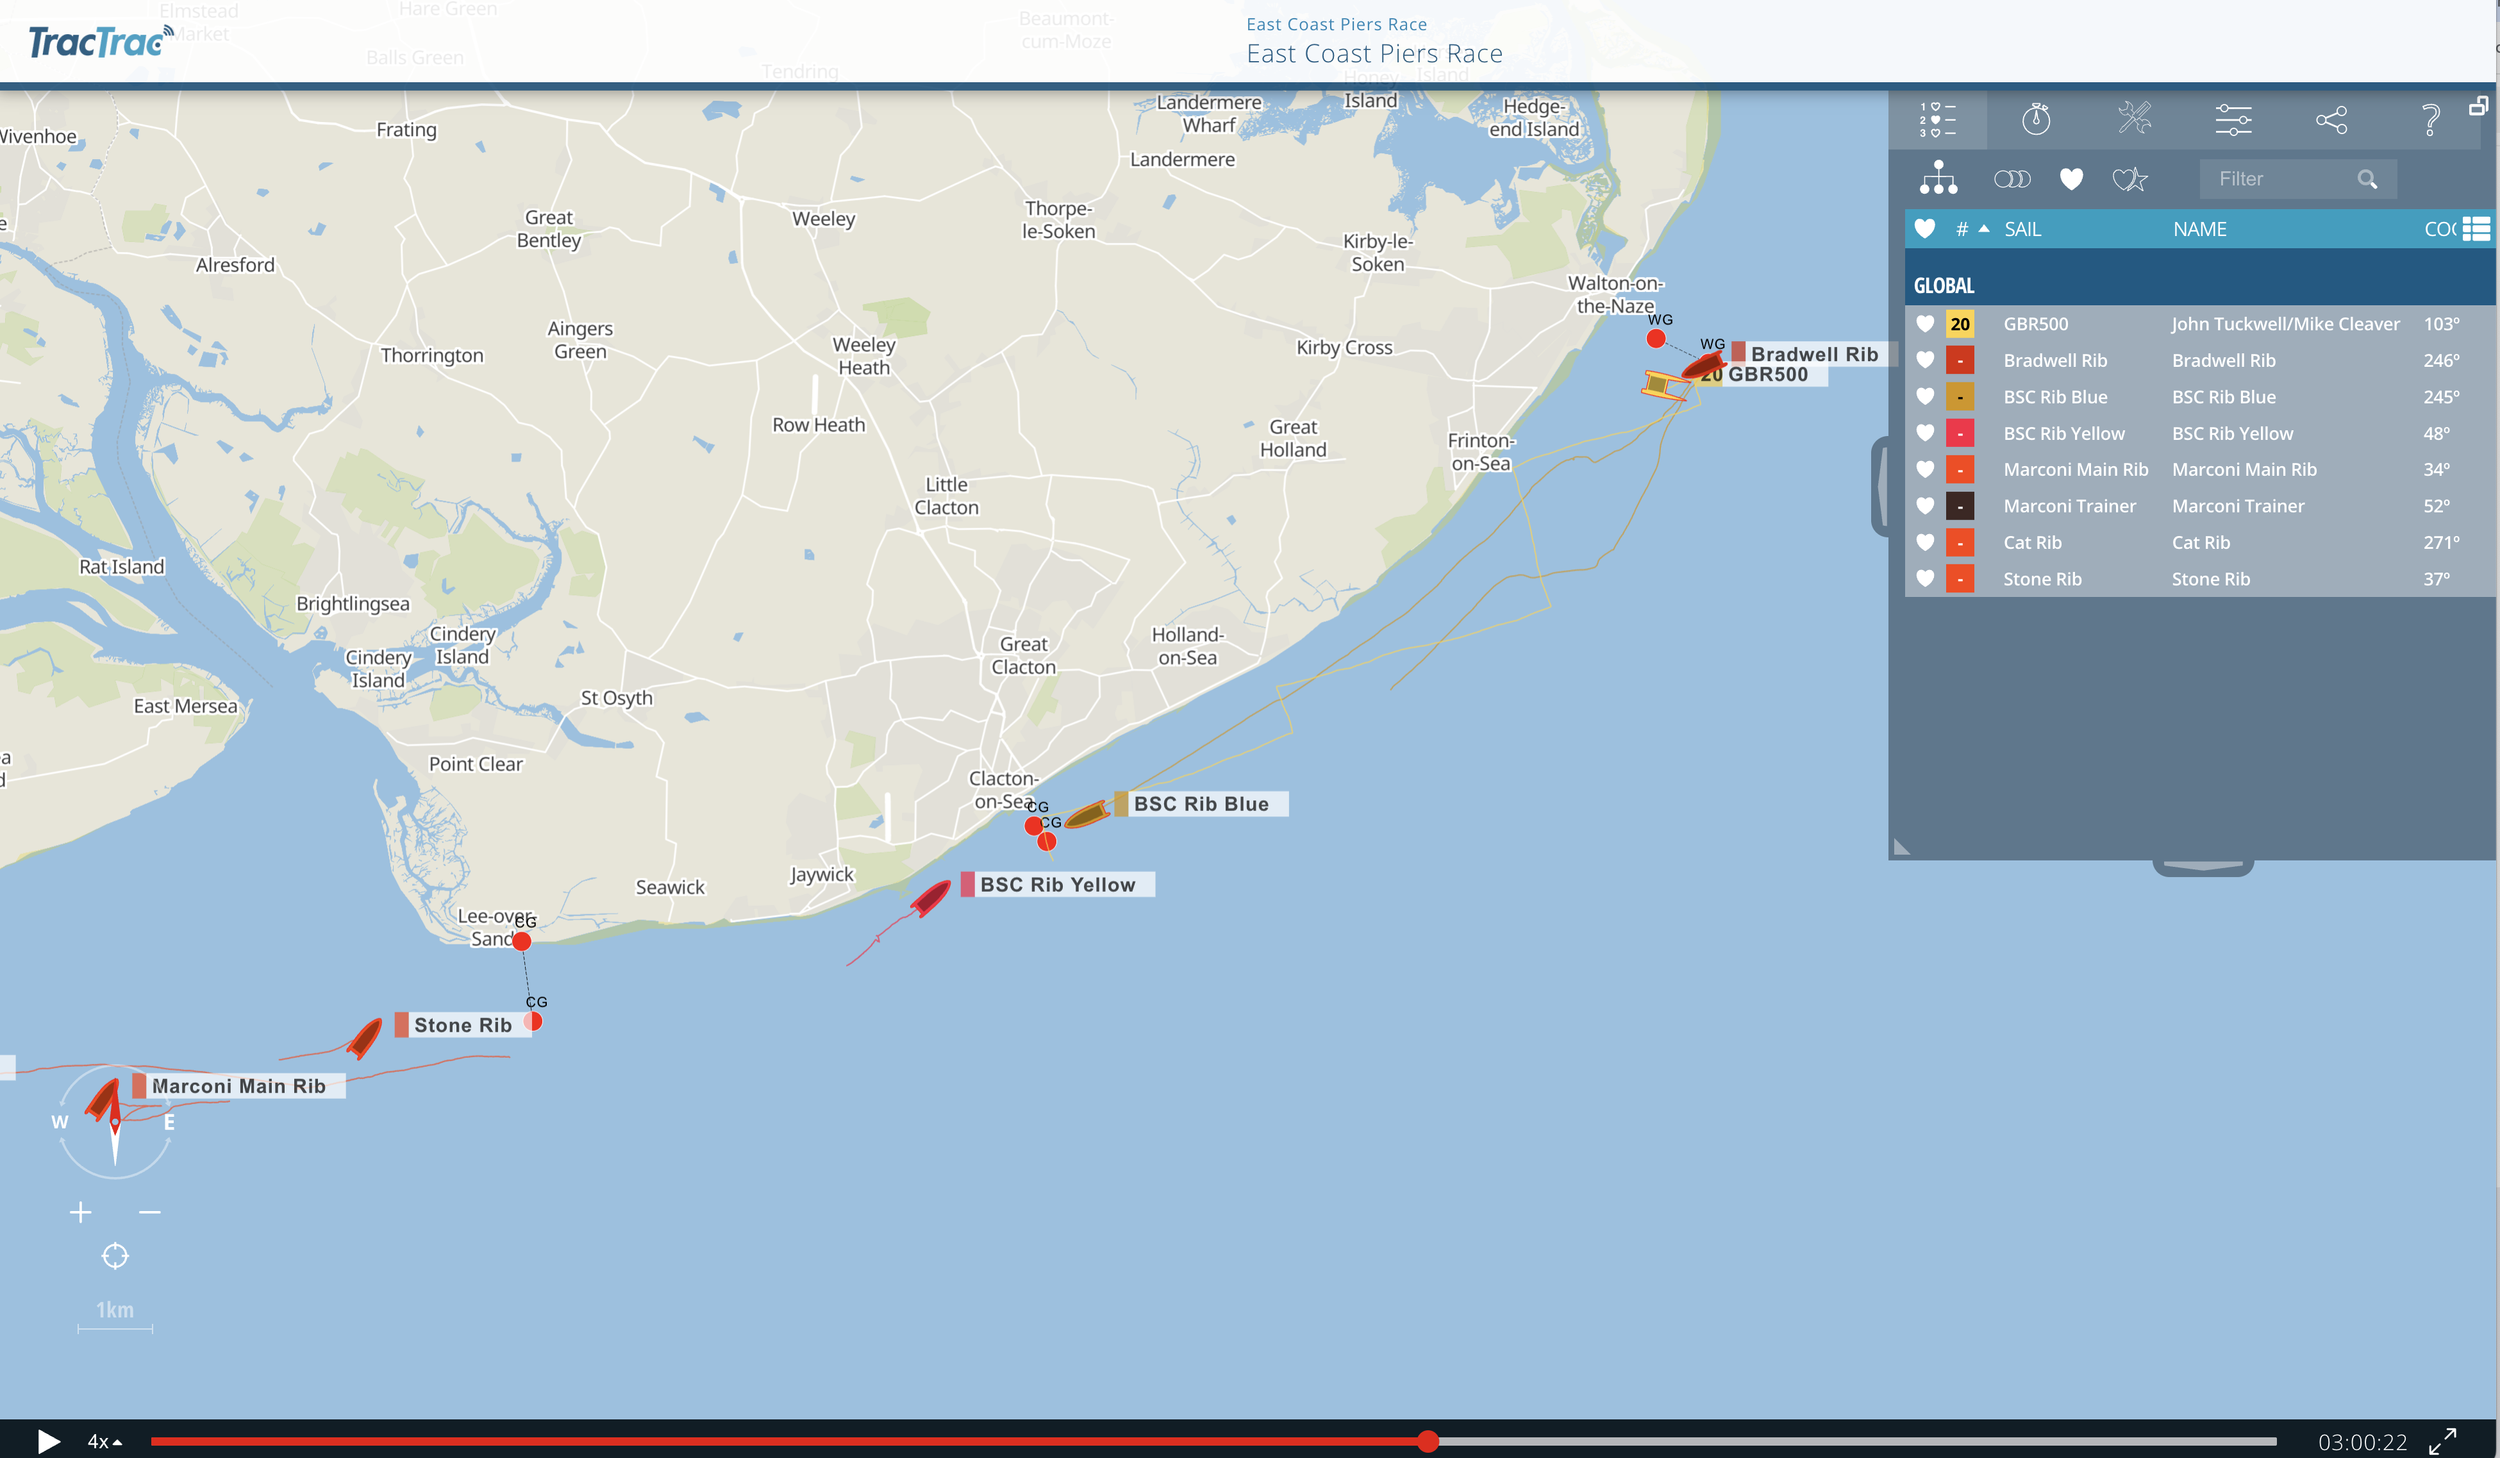
Task: Open the help question mark icon
Action: [x=2430, y=120]
